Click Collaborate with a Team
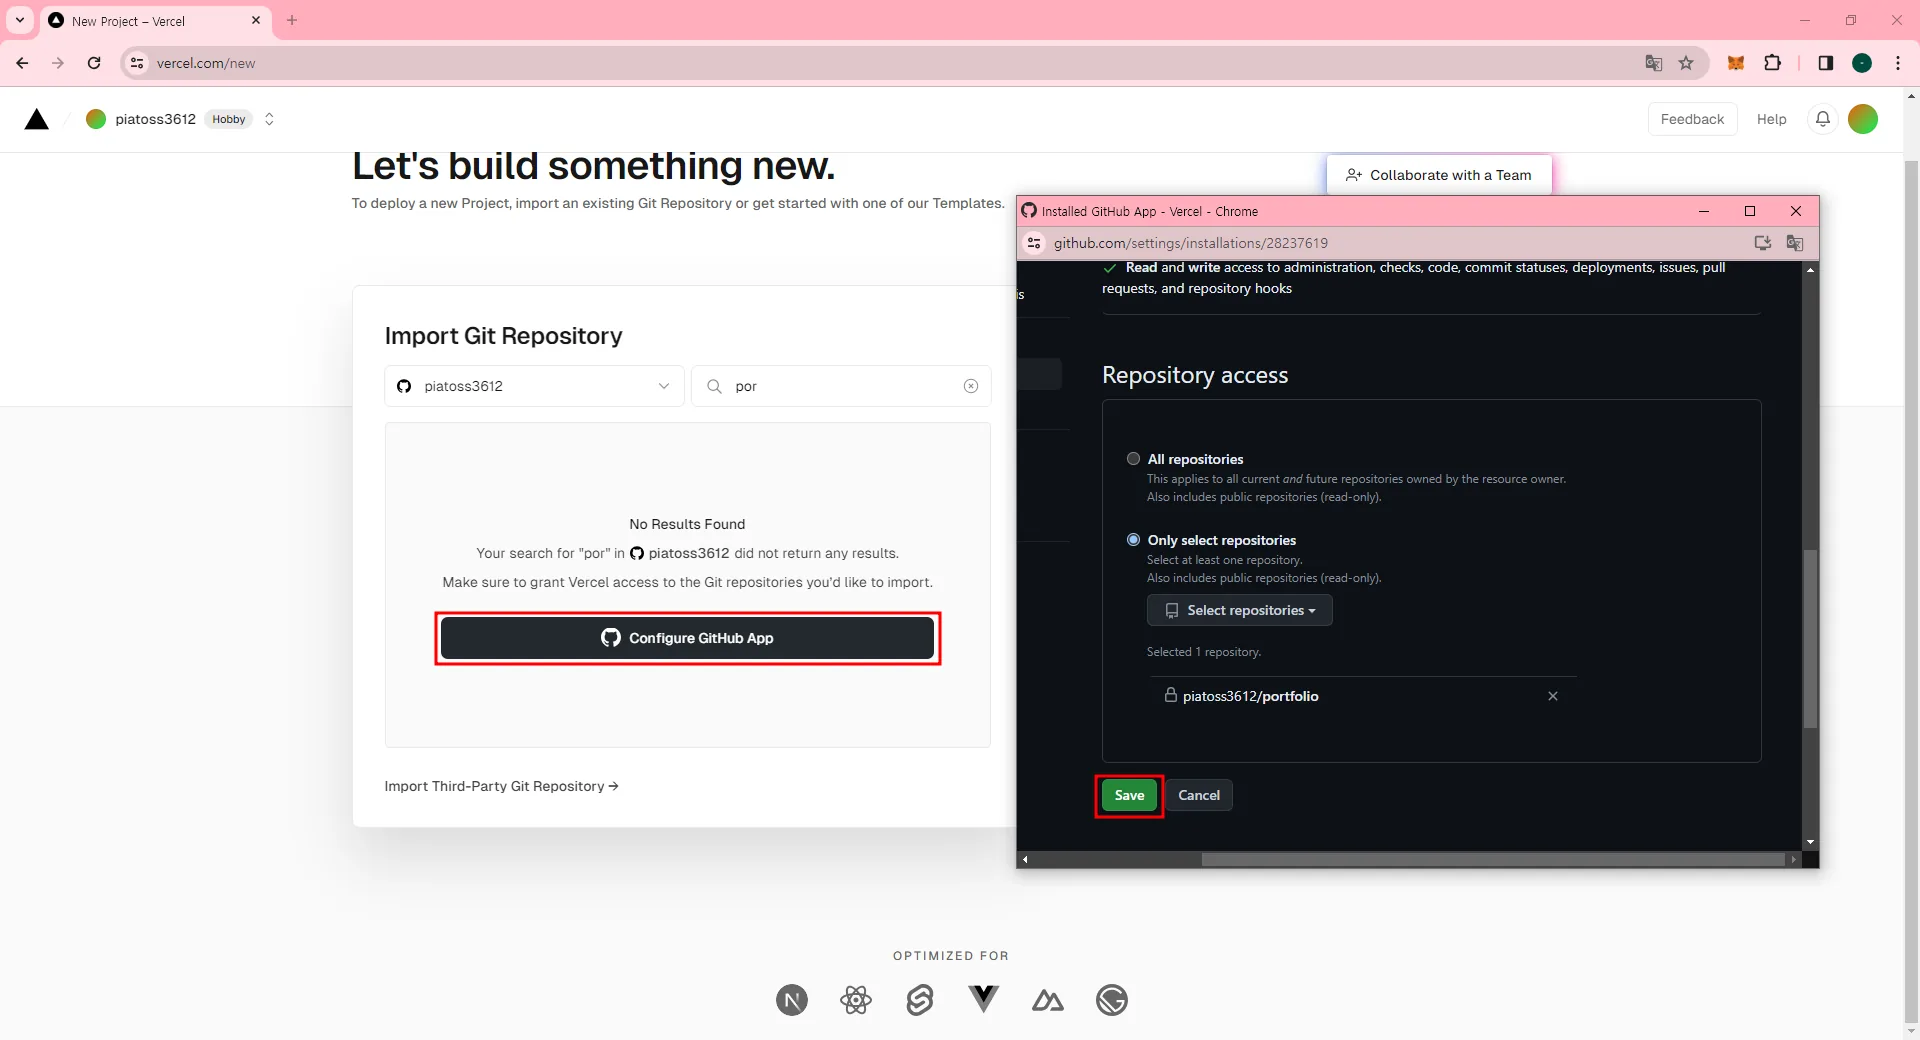The height and width of the screenshot is (1040, 1920). [1439, 175]
